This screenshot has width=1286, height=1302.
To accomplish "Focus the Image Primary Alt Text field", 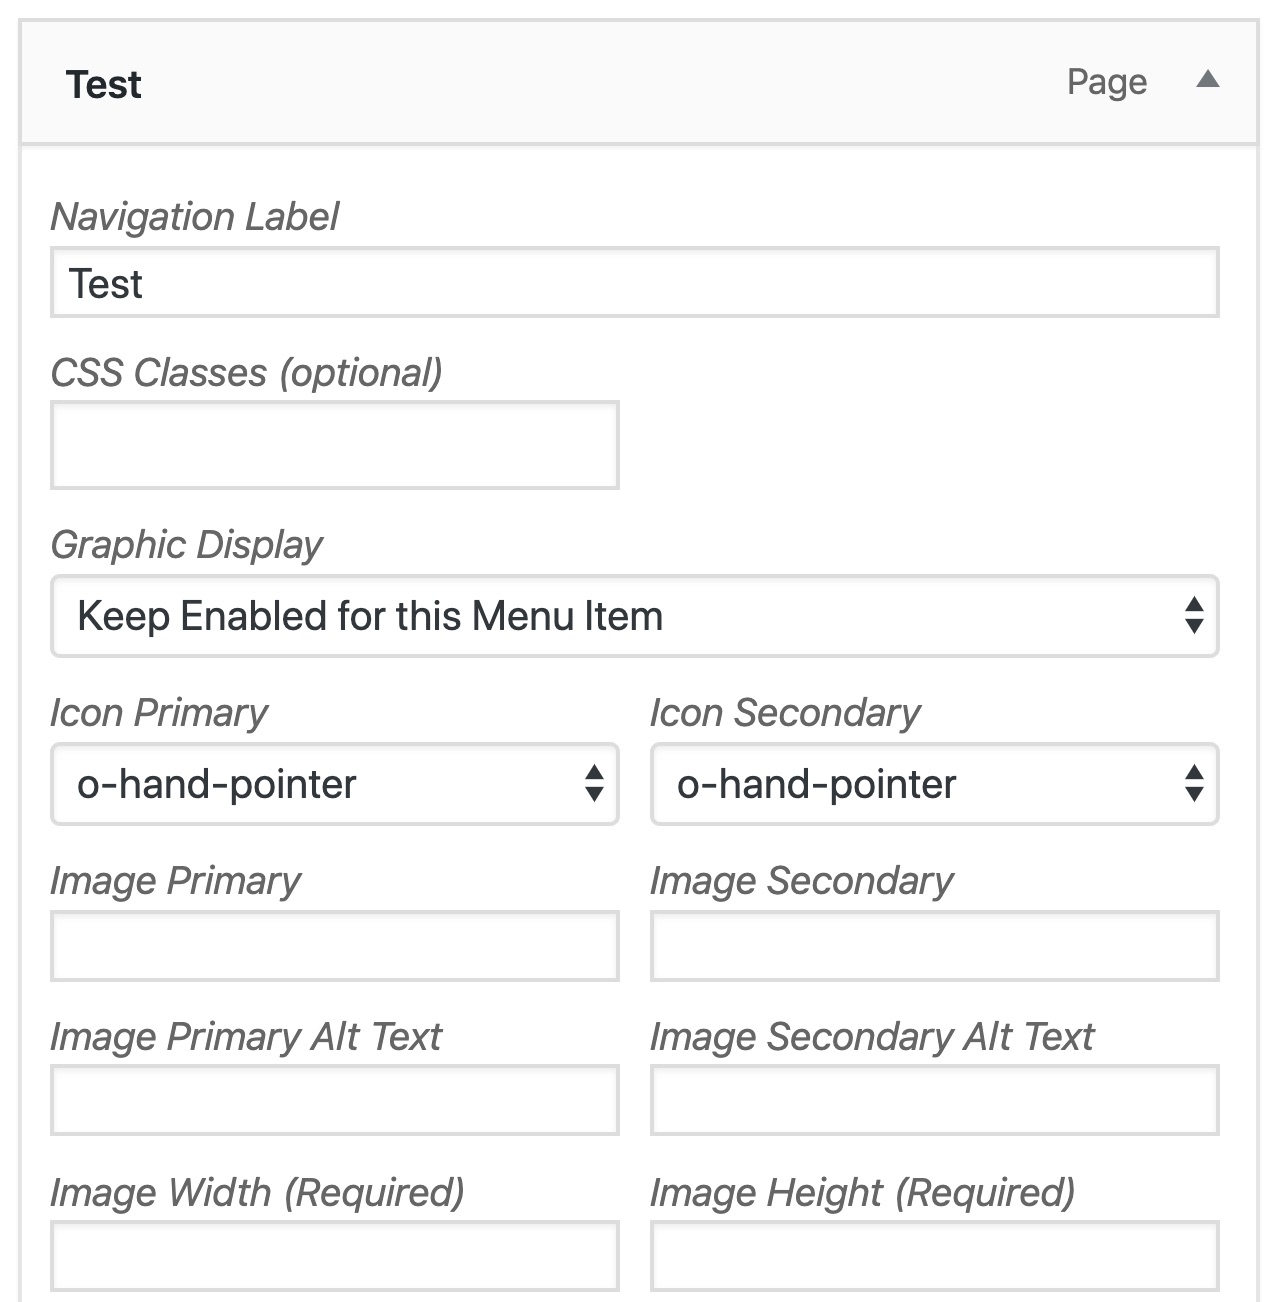I will pyautogui.click(x=334, y=1100).
